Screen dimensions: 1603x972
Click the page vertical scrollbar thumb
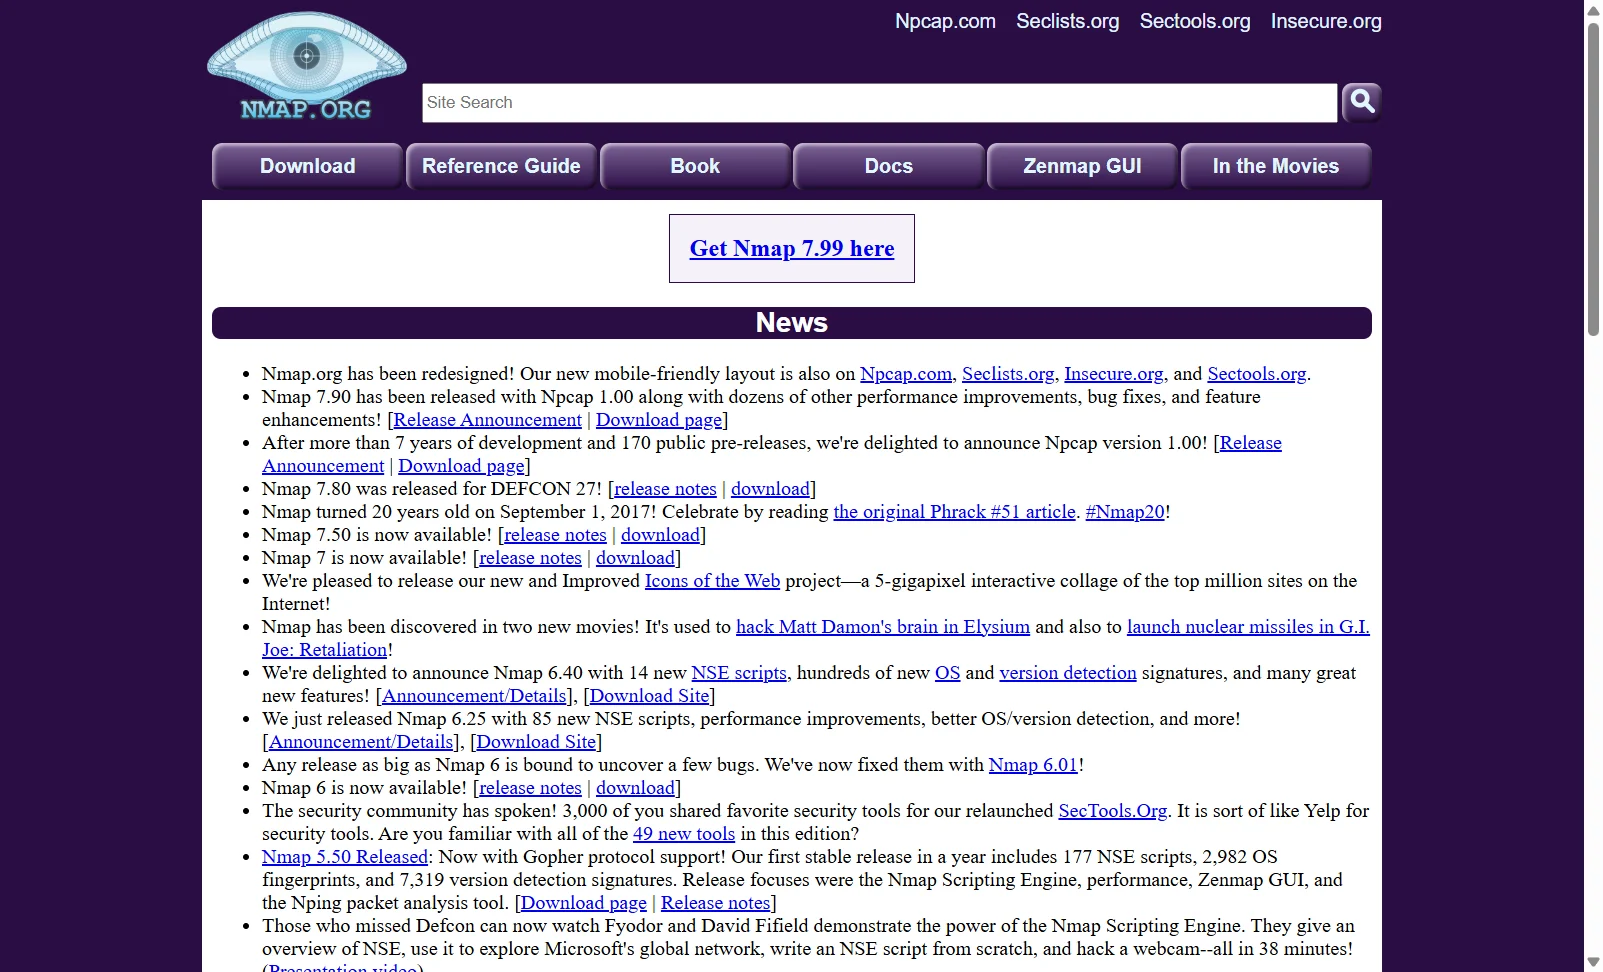pyautogui.click(x=1593, y=178)
